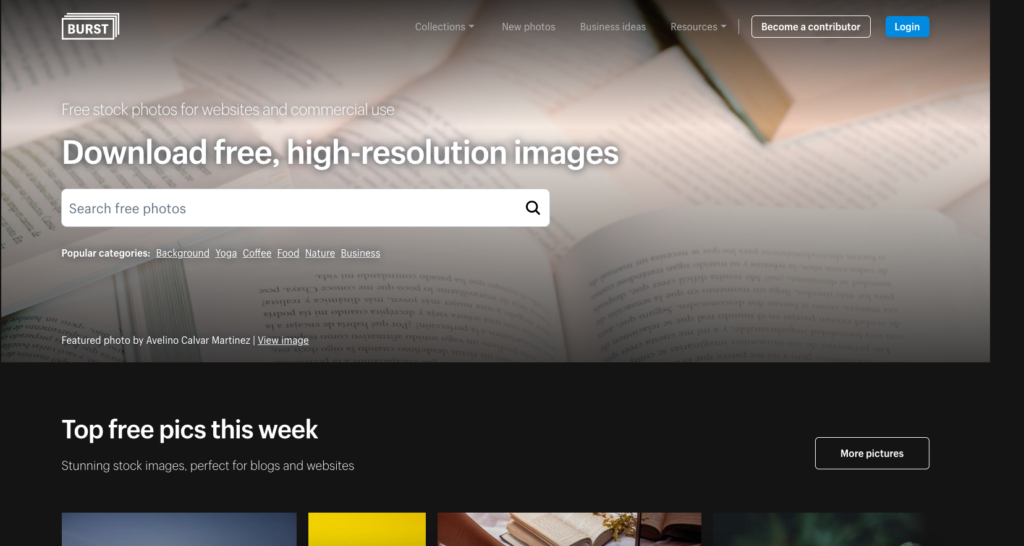Select the Yoga category link

tap(226, 253)
